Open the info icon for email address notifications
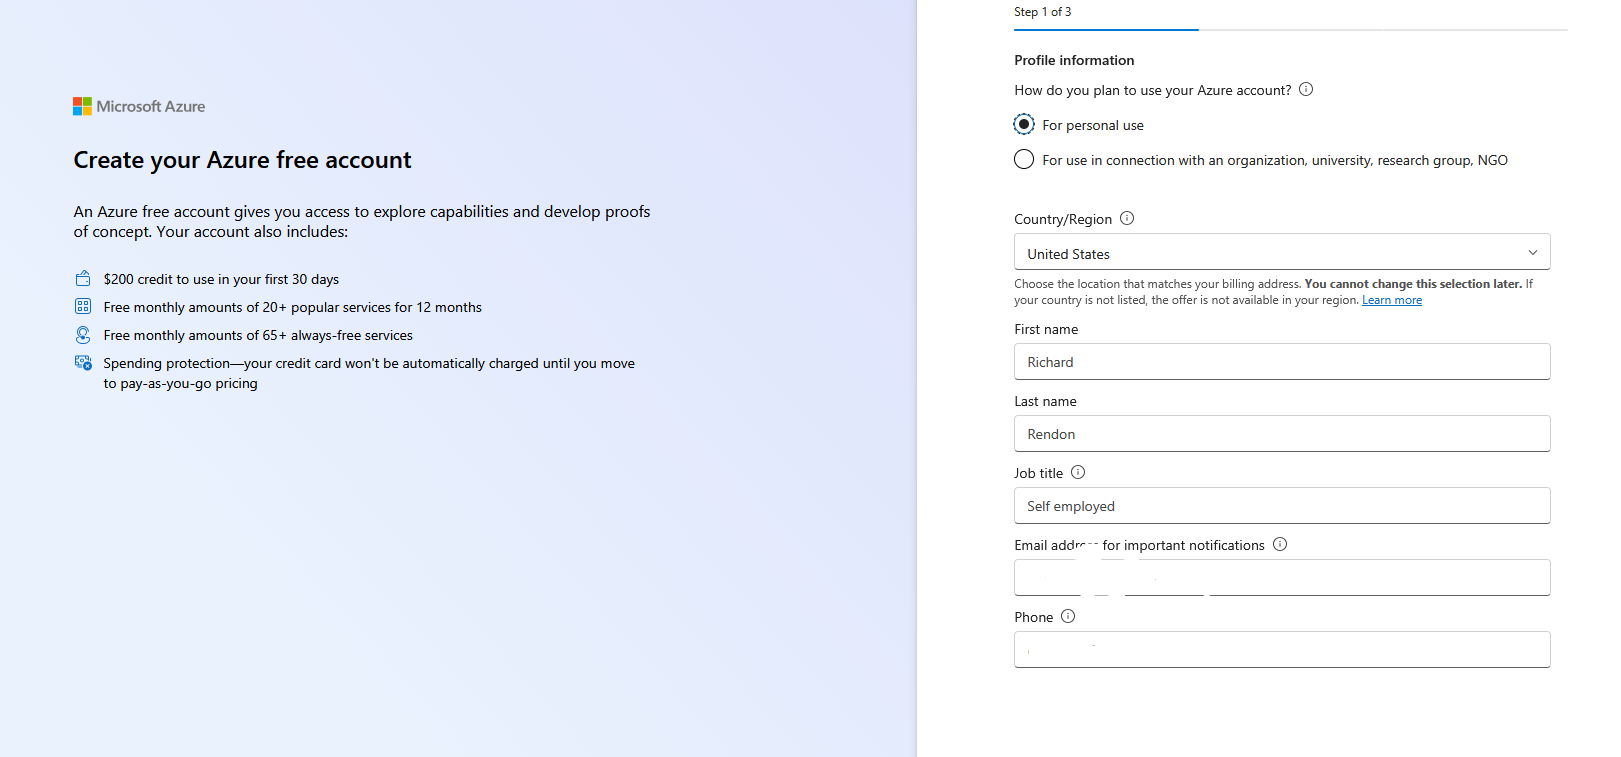 point(1280,544)
